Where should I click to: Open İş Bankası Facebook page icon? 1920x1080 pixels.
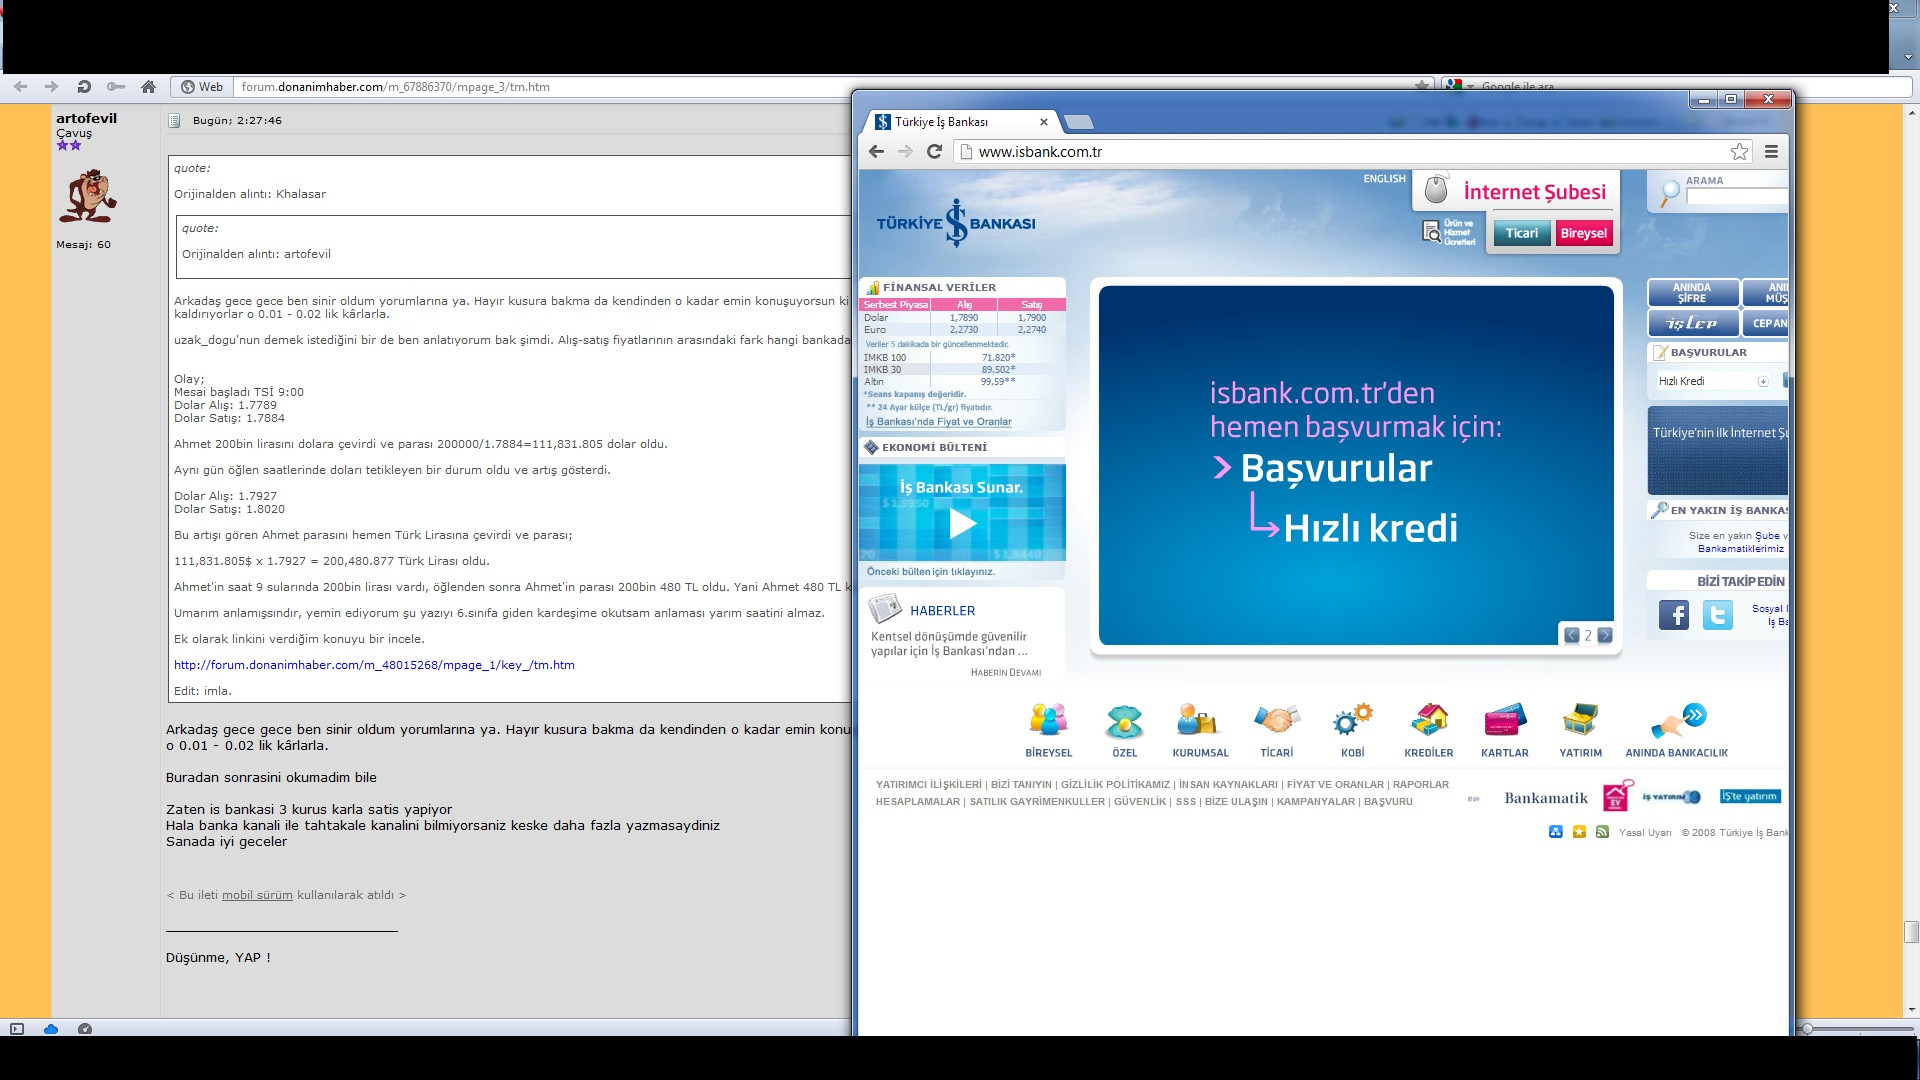tap(1673, 614)
